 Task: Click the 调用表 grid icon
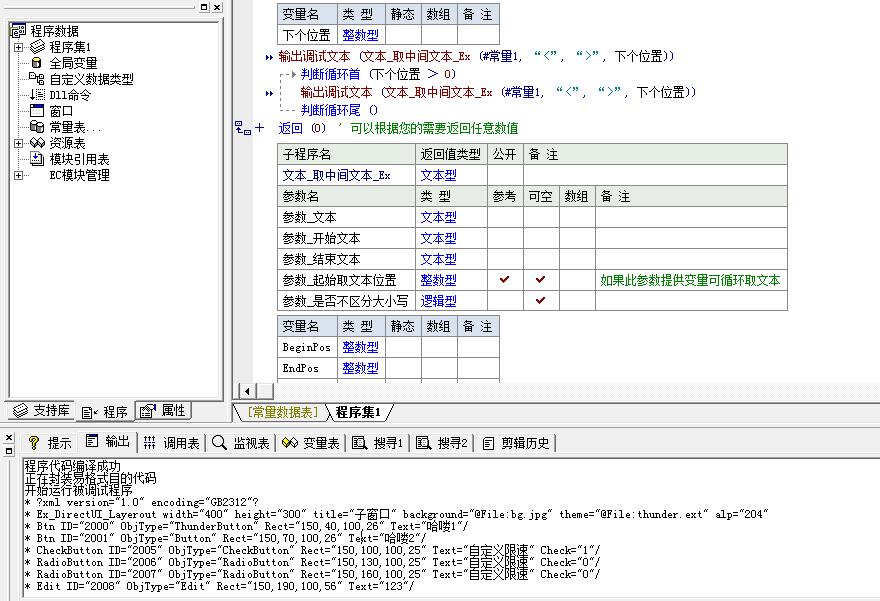pos(149,443)
